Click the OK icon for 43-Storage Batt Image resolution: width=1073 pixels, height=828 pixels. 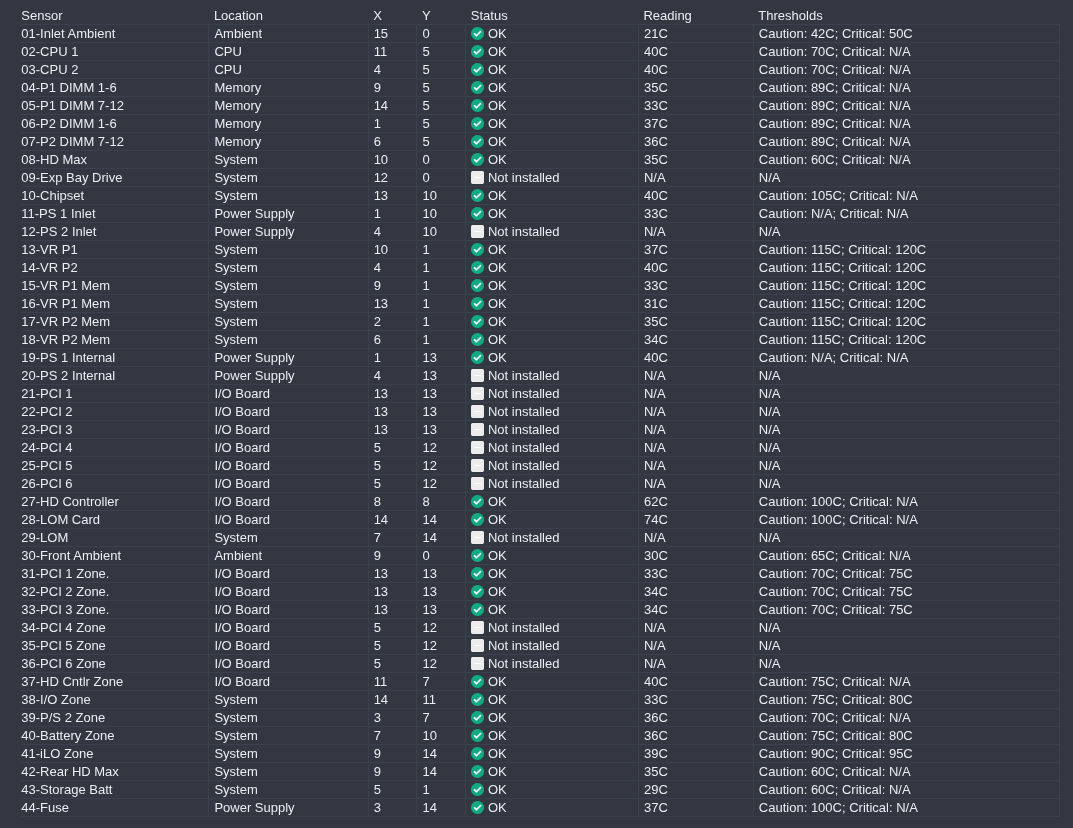coord(478,790)
